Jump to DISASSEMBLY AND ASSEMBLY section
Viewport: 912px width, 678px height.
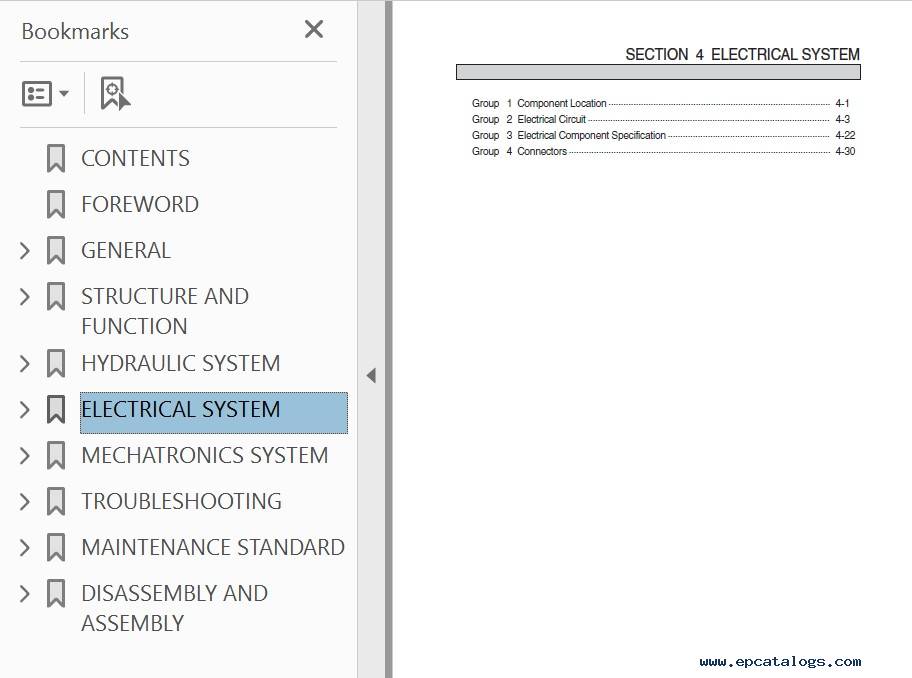[x=174, y=608]
